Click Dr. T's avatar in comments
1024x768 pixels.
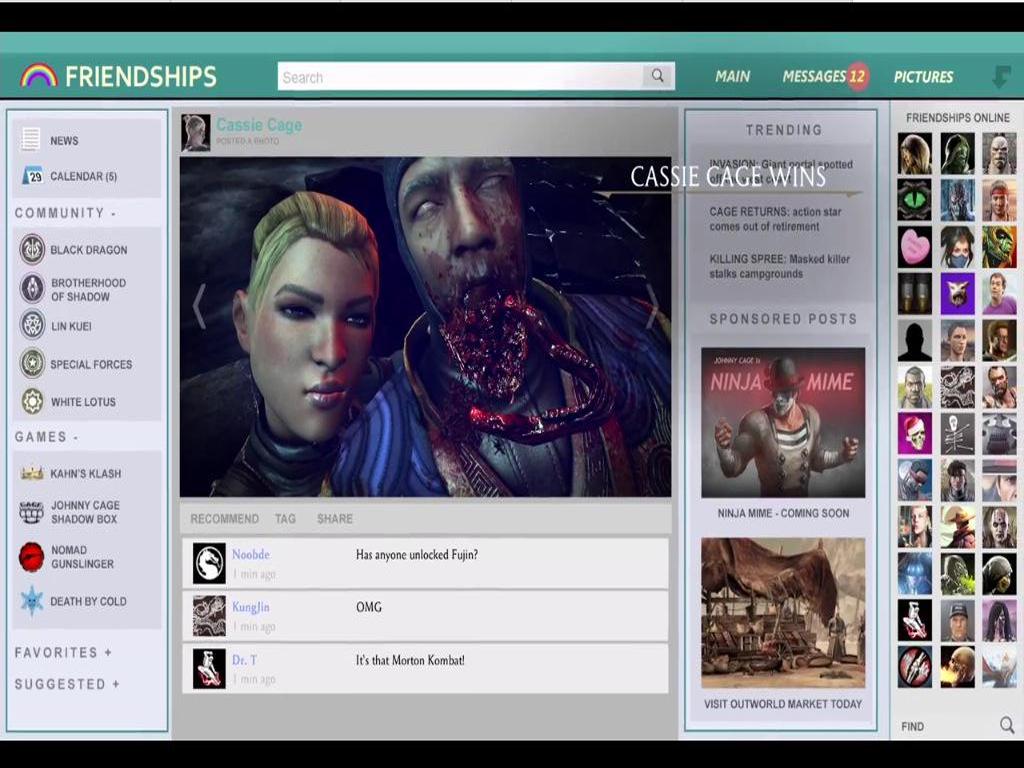(209, 668)
